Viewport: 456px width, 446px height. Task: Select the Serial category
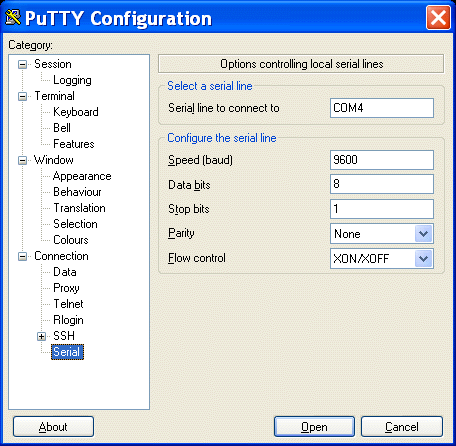coord(67,352)
